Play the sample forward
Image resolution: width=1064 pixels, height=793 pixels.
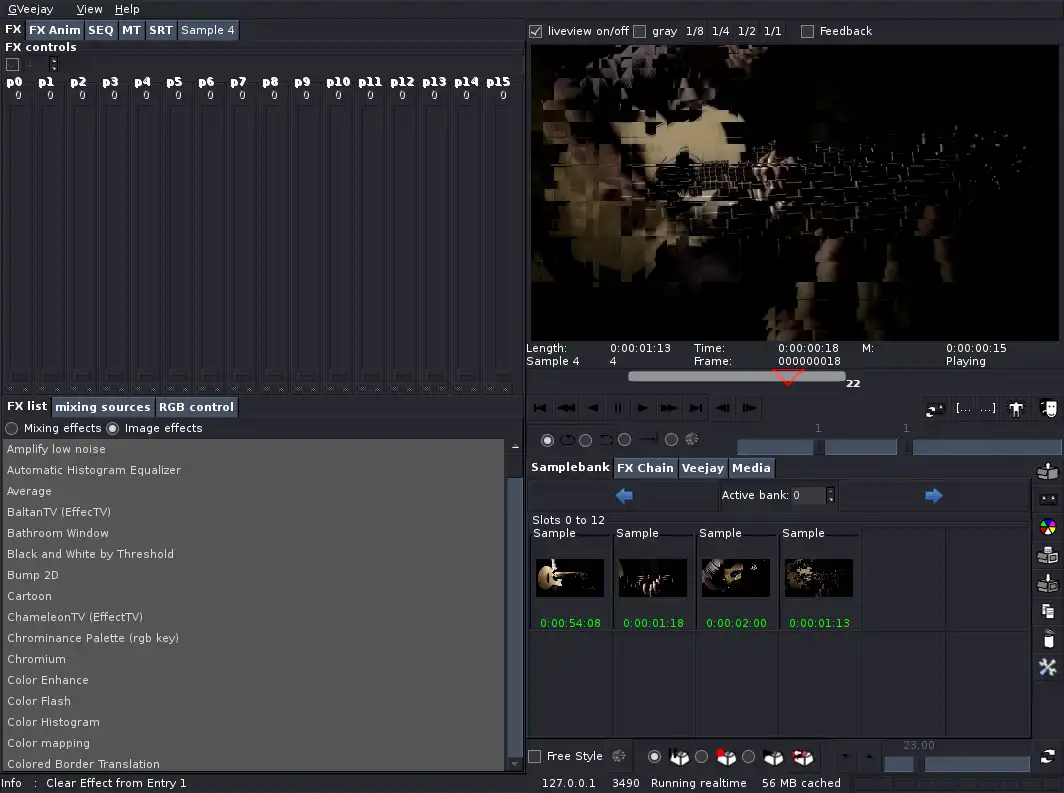[x=643, y=408]
